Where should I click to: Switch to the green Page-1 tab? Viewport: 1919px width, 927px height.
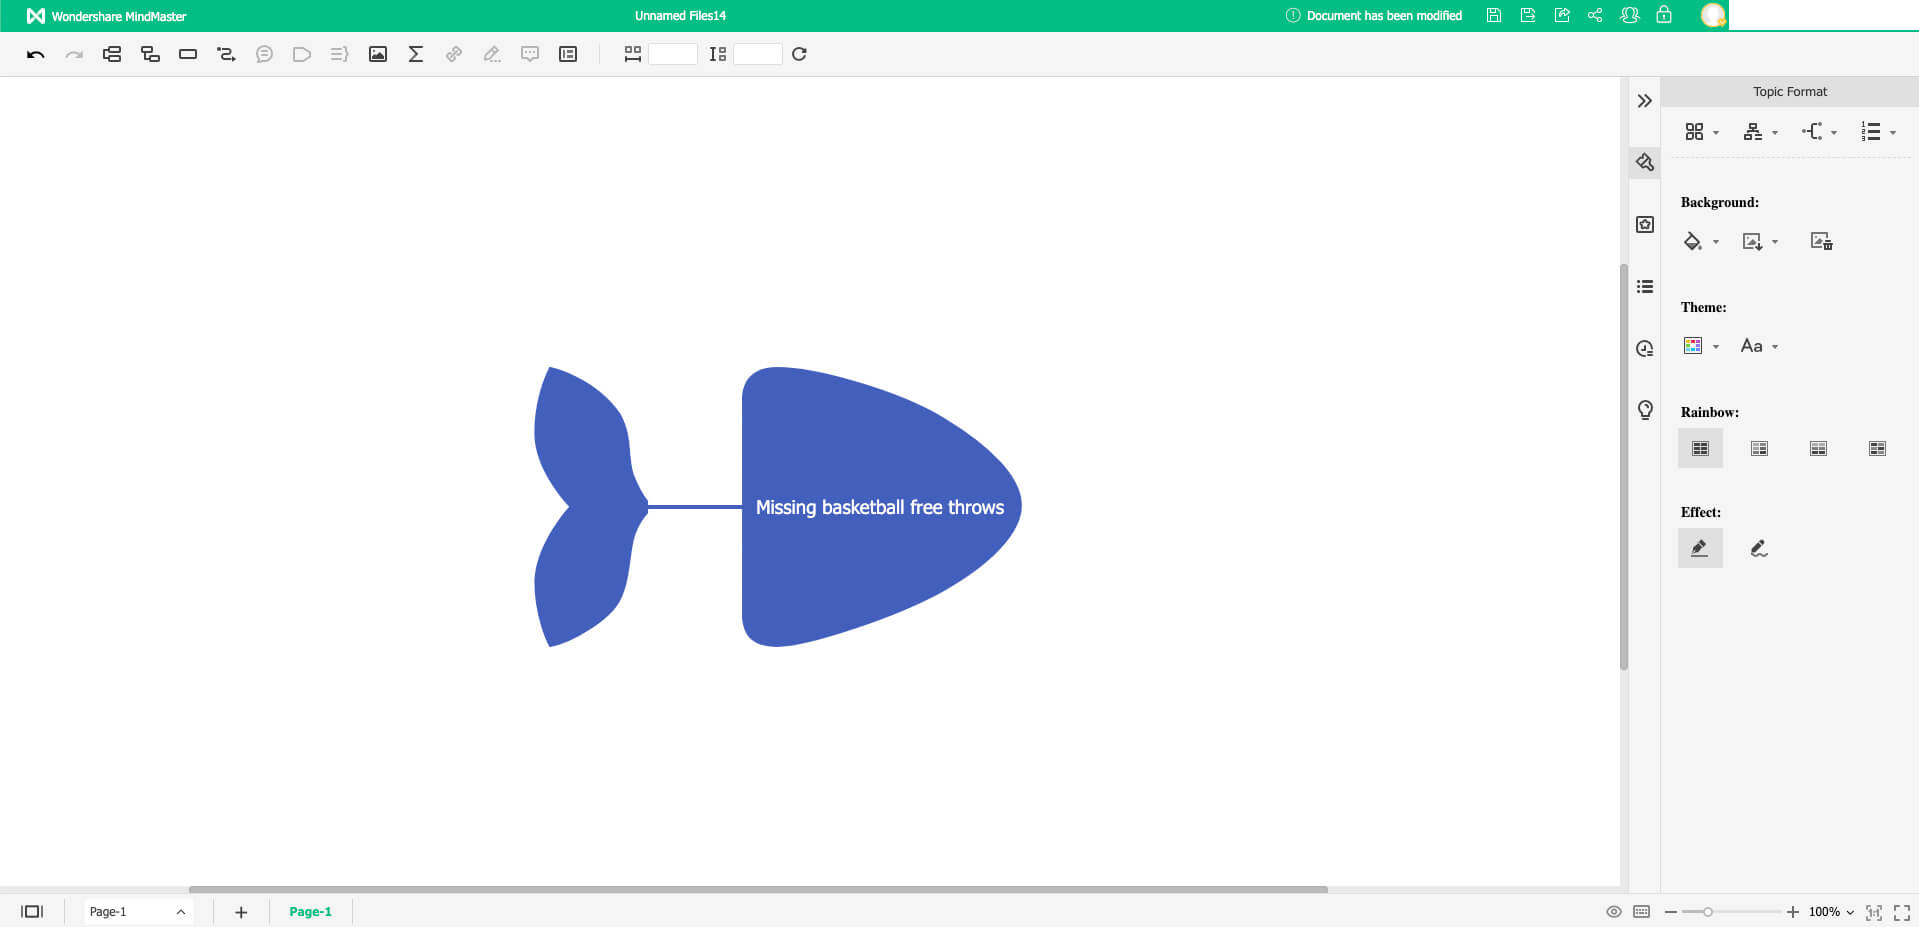(310, 912)
